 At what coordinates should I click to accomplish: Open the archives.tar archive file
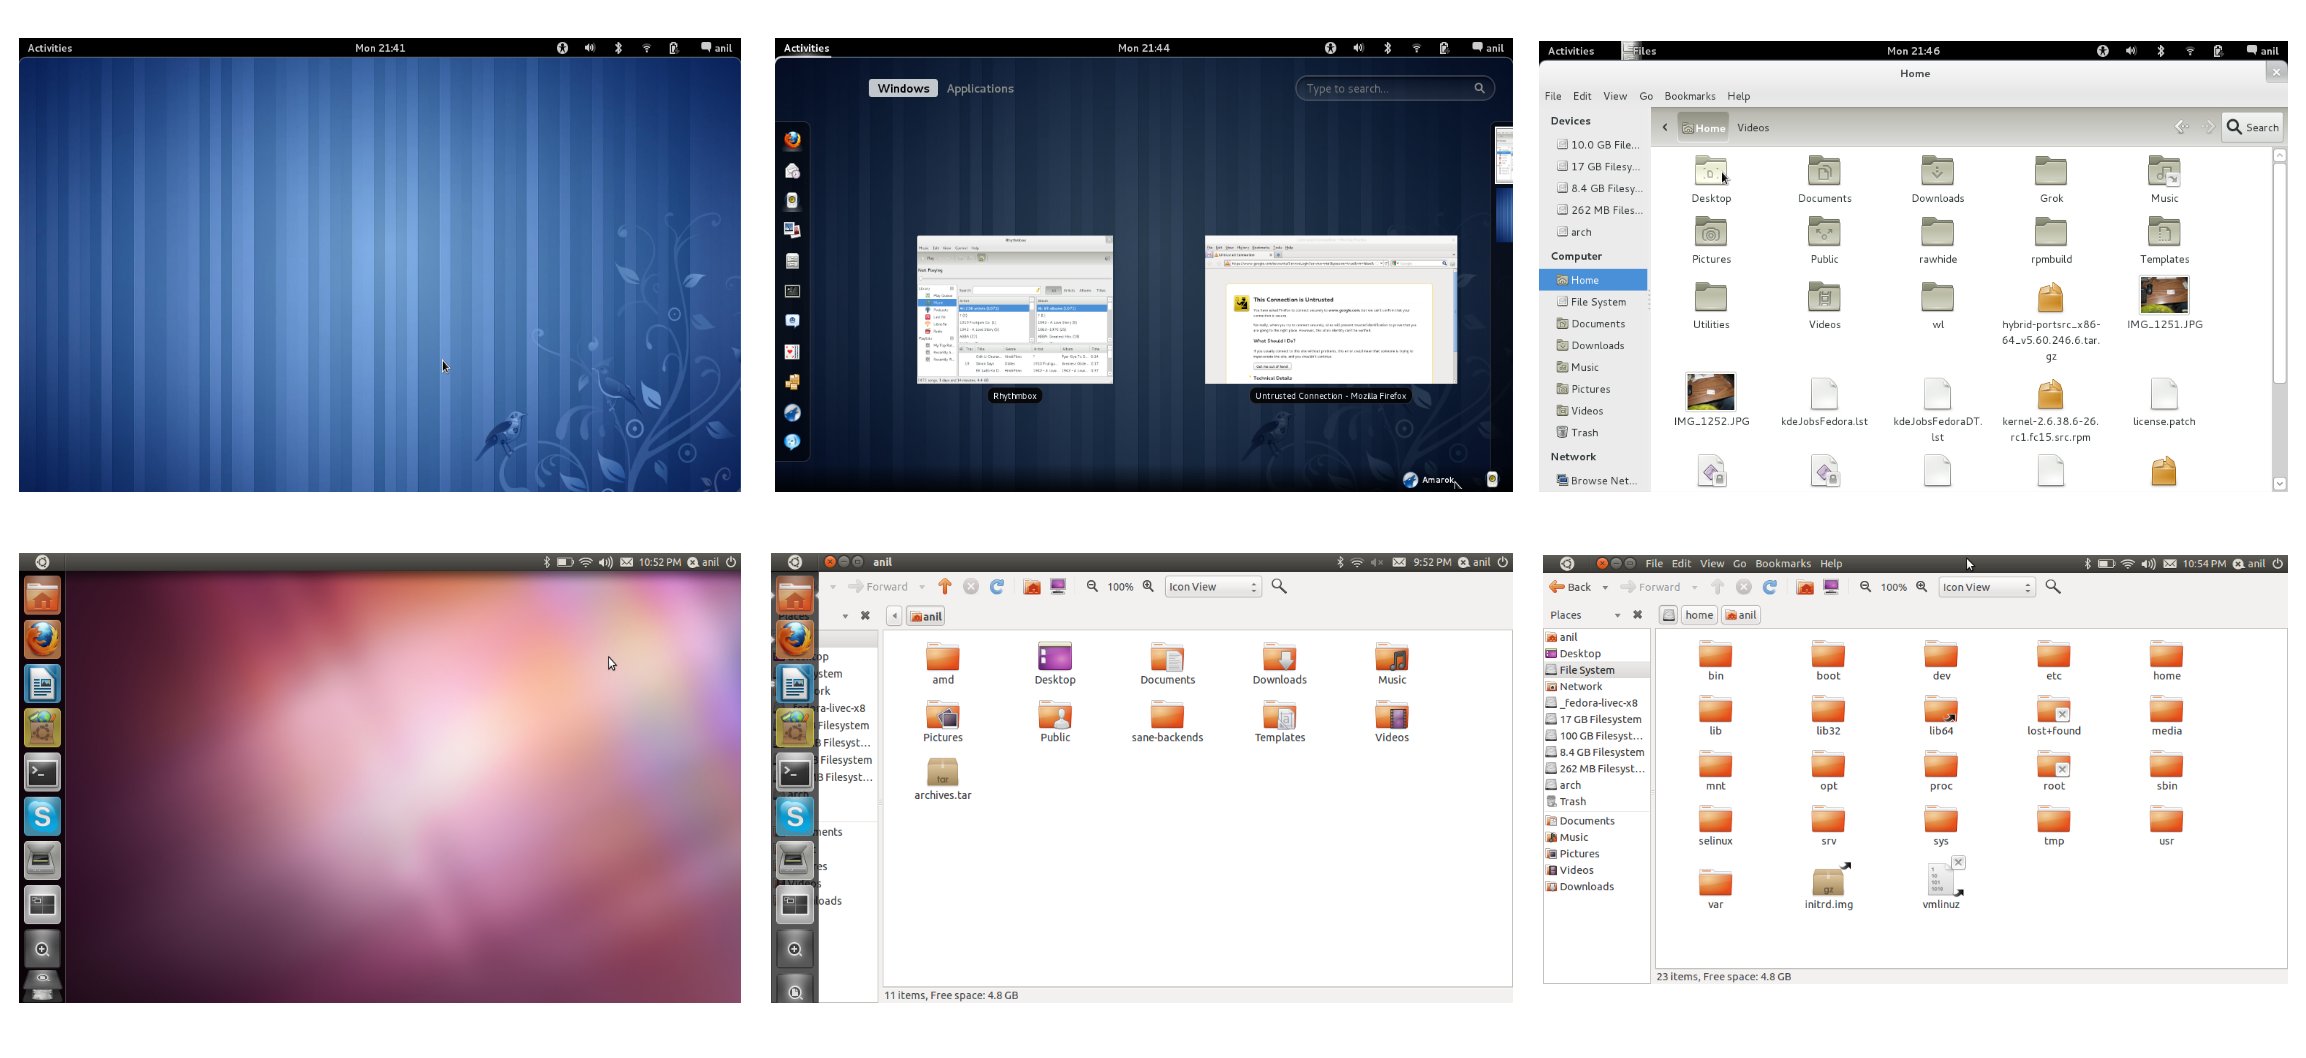[x=942, y=773]
